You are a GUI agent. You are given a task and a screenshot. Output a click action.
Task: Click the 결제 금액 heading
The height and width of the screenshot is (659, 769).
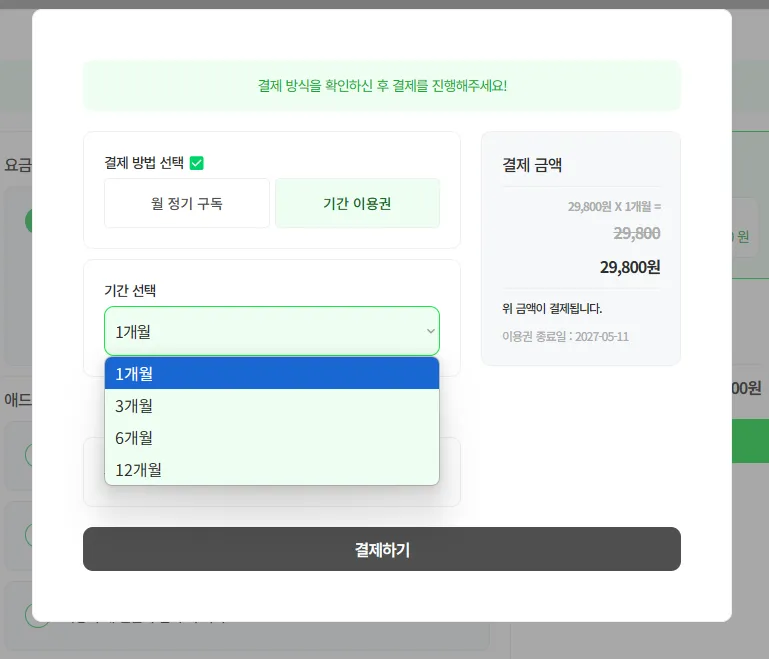532,165
